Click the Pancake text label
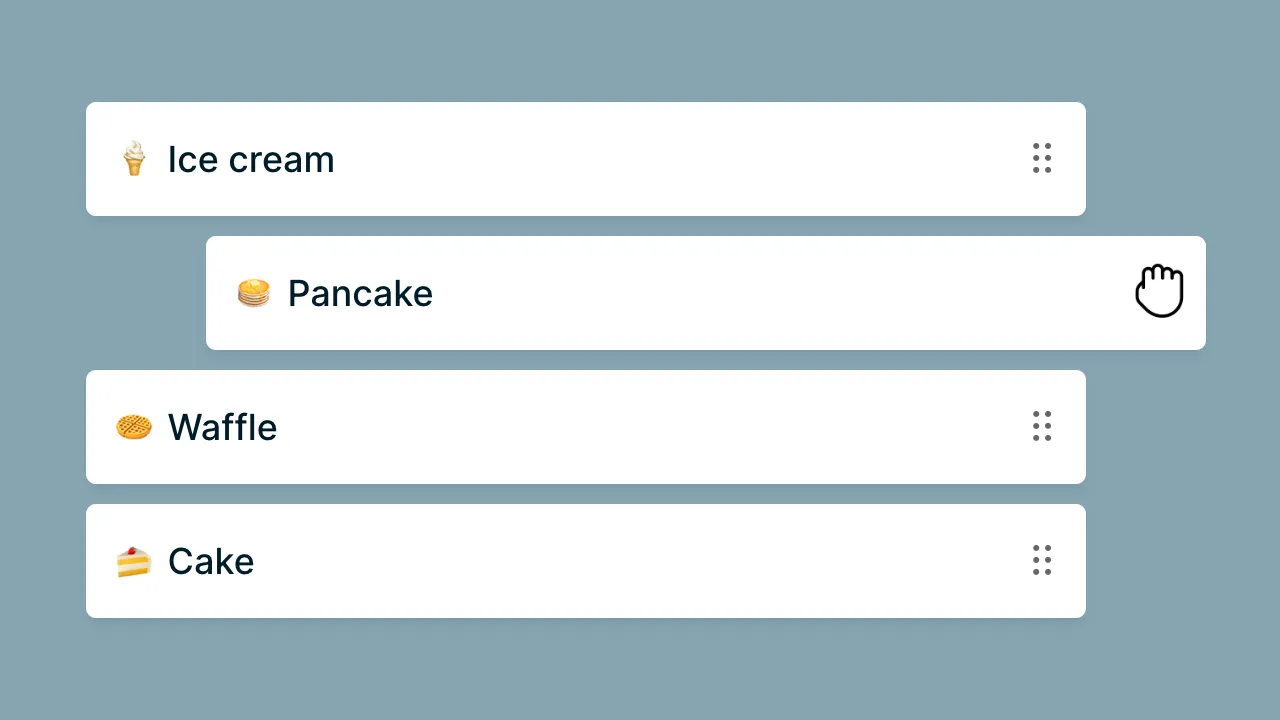 [360, 293]
